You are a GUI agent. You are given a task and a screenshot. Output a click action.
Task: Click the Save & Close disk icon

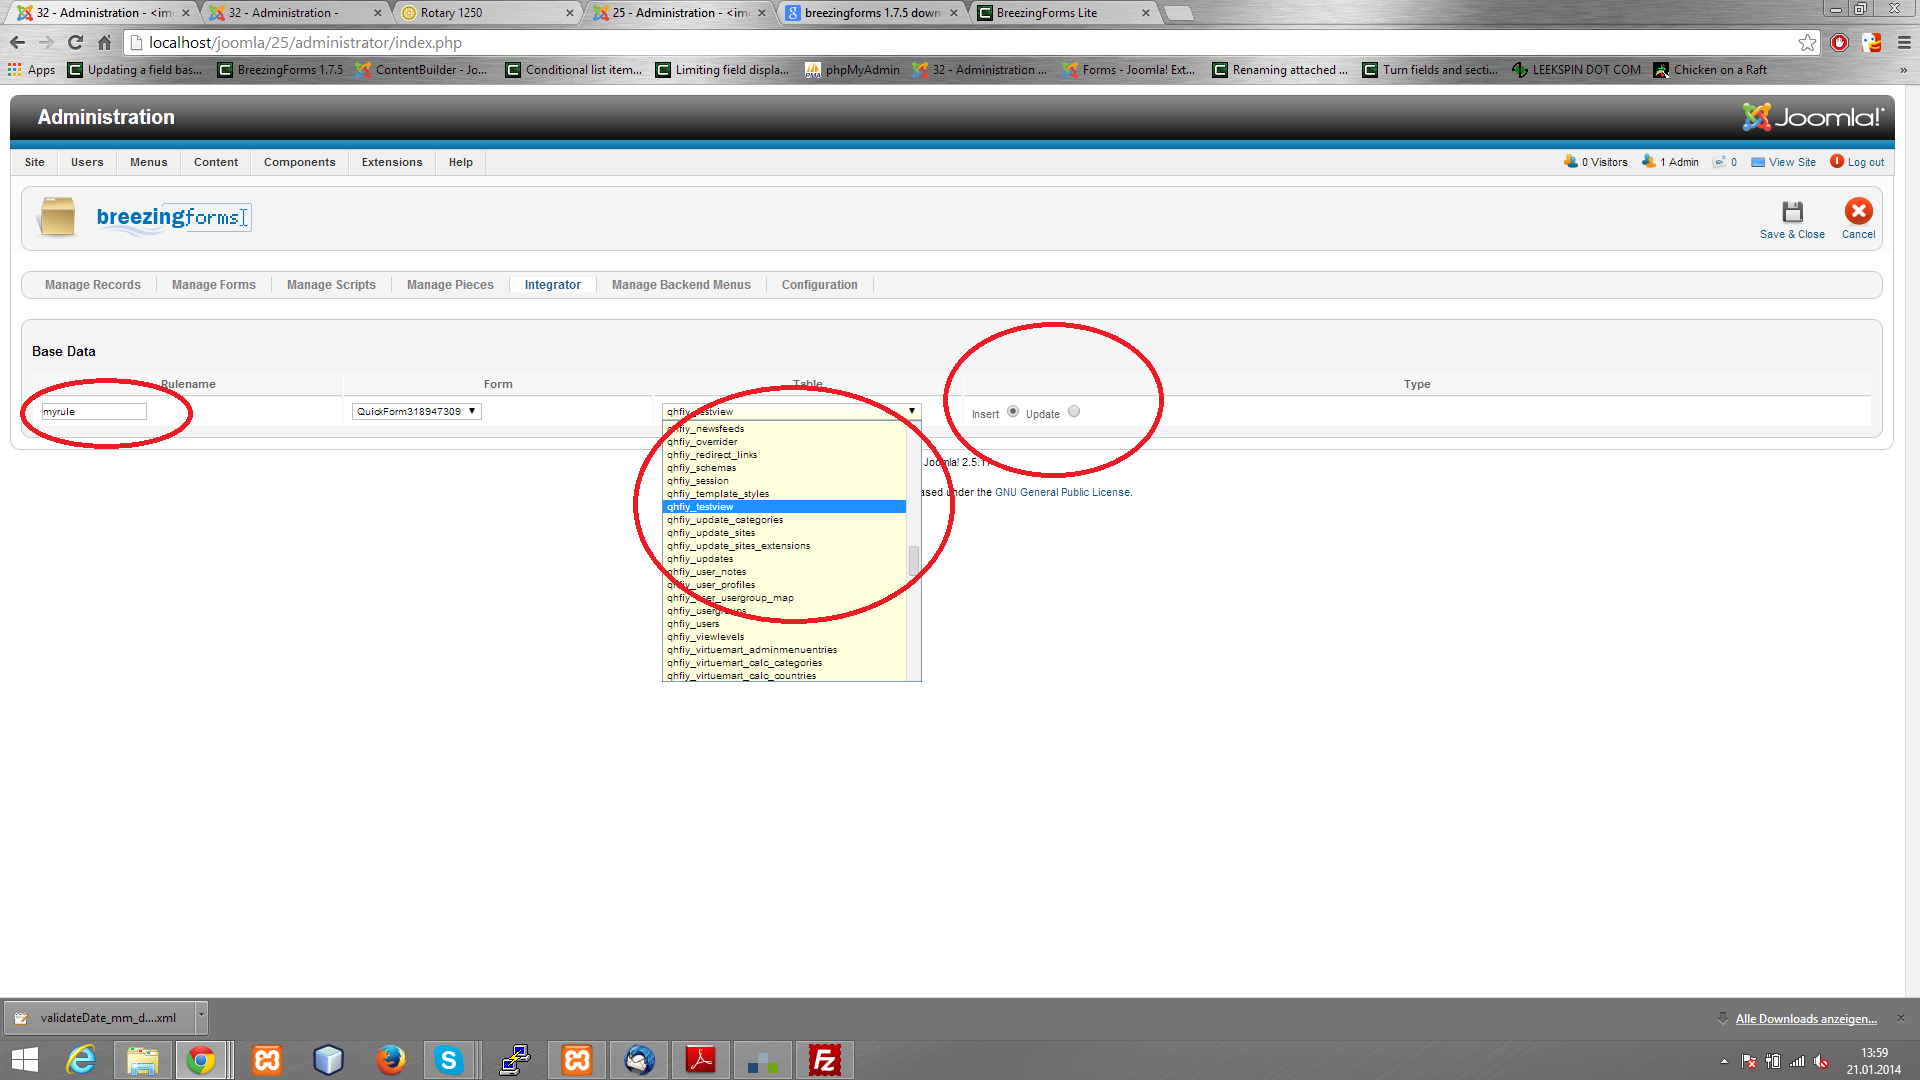1792,212
